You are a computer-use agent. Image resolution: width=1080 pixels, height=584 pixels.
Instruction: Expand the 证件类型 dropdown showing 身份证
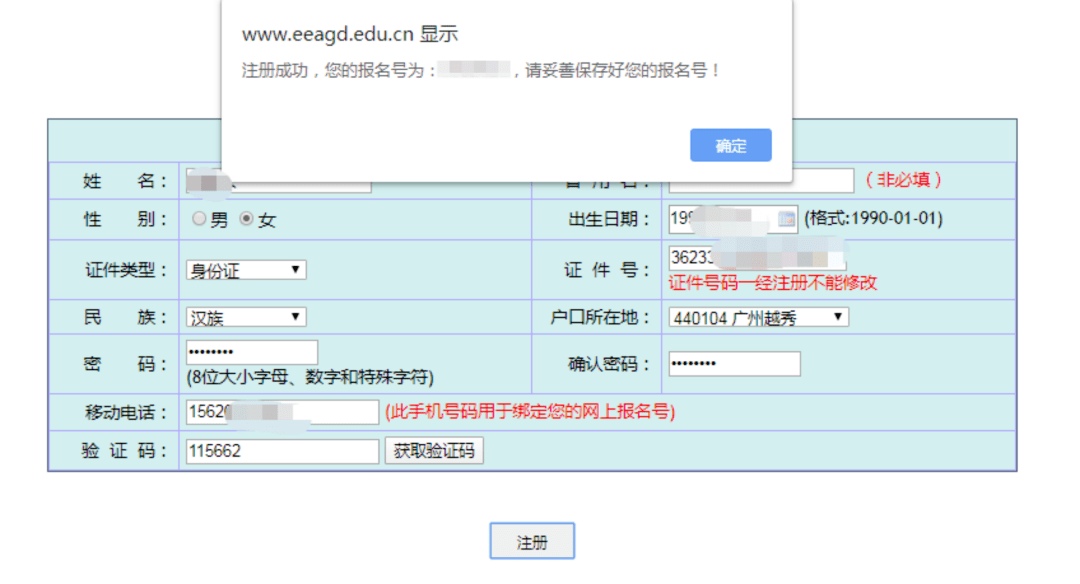pos(246,270)
